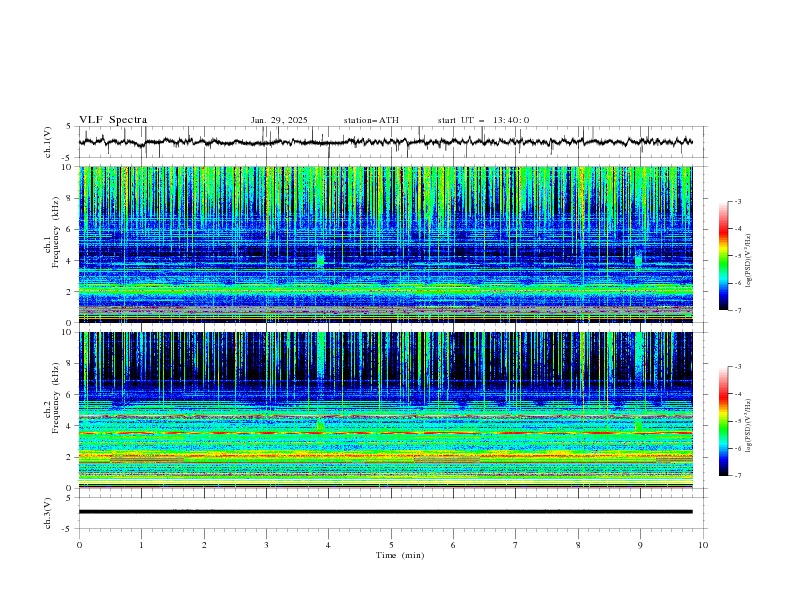Click the "ch.1(V)" vertical axis label
The width and height of the screenshot is (792, 612).
tap(48, 142)
